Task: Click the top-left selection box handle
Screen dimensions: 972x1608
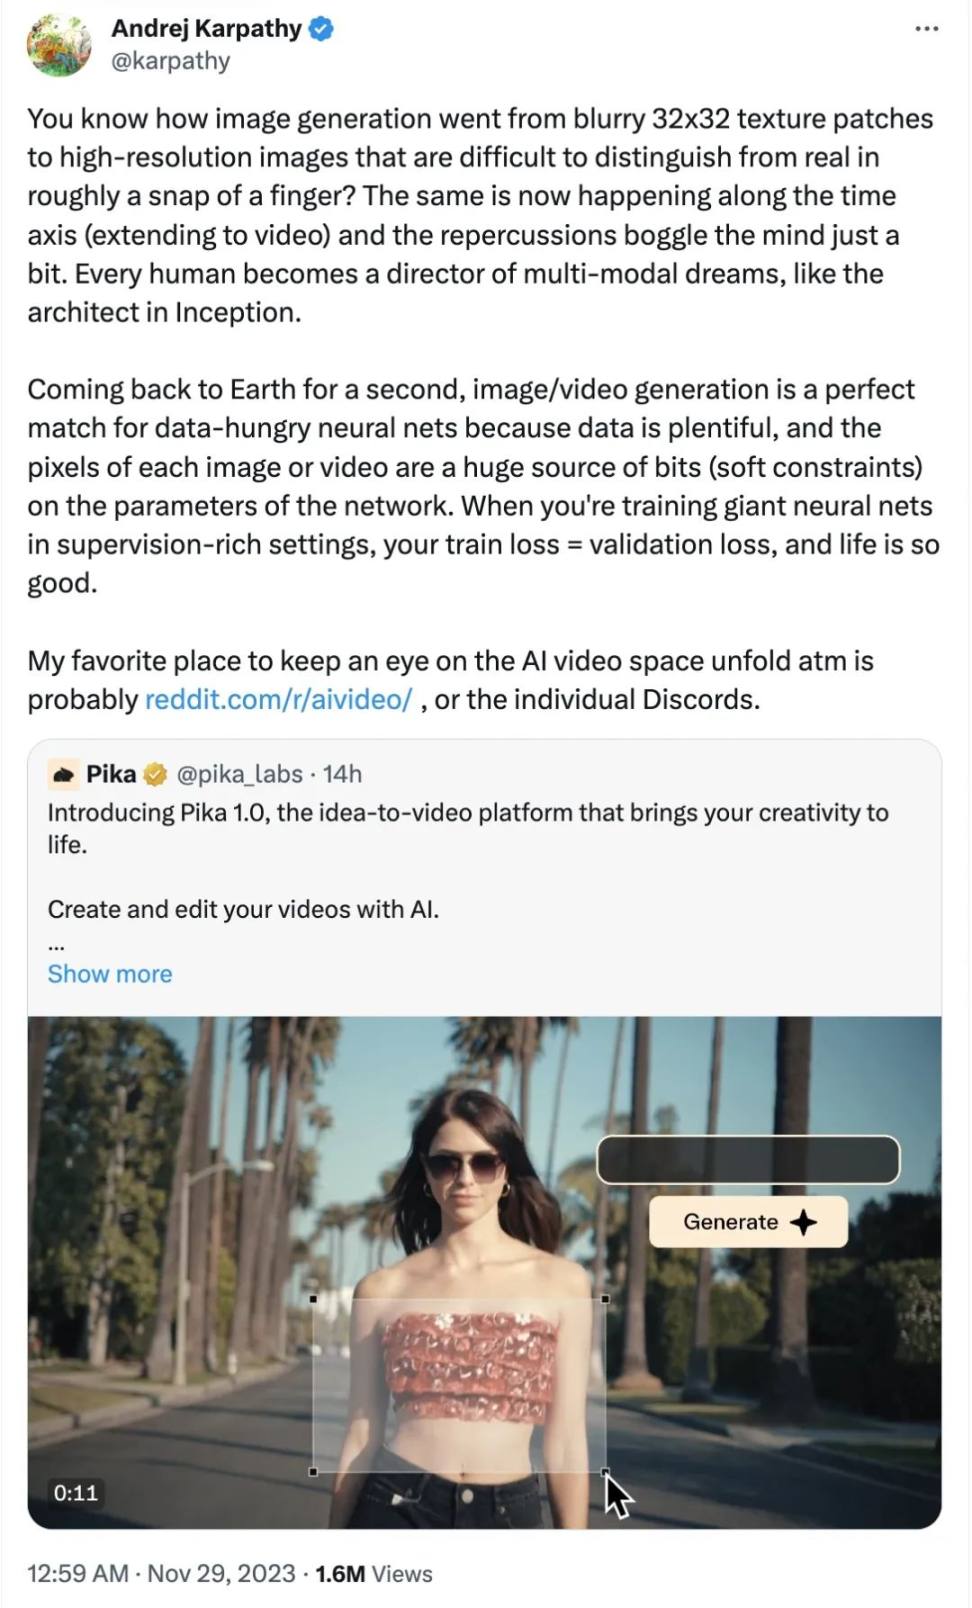Action: 314,1299
